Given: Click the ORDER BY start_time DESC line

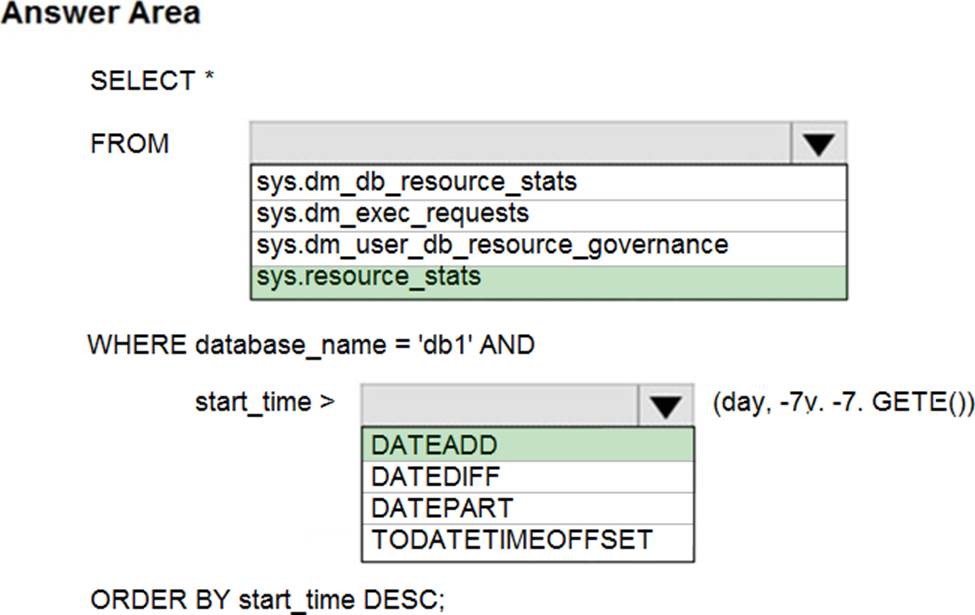Looking at the screenshot, I should 268,598.
